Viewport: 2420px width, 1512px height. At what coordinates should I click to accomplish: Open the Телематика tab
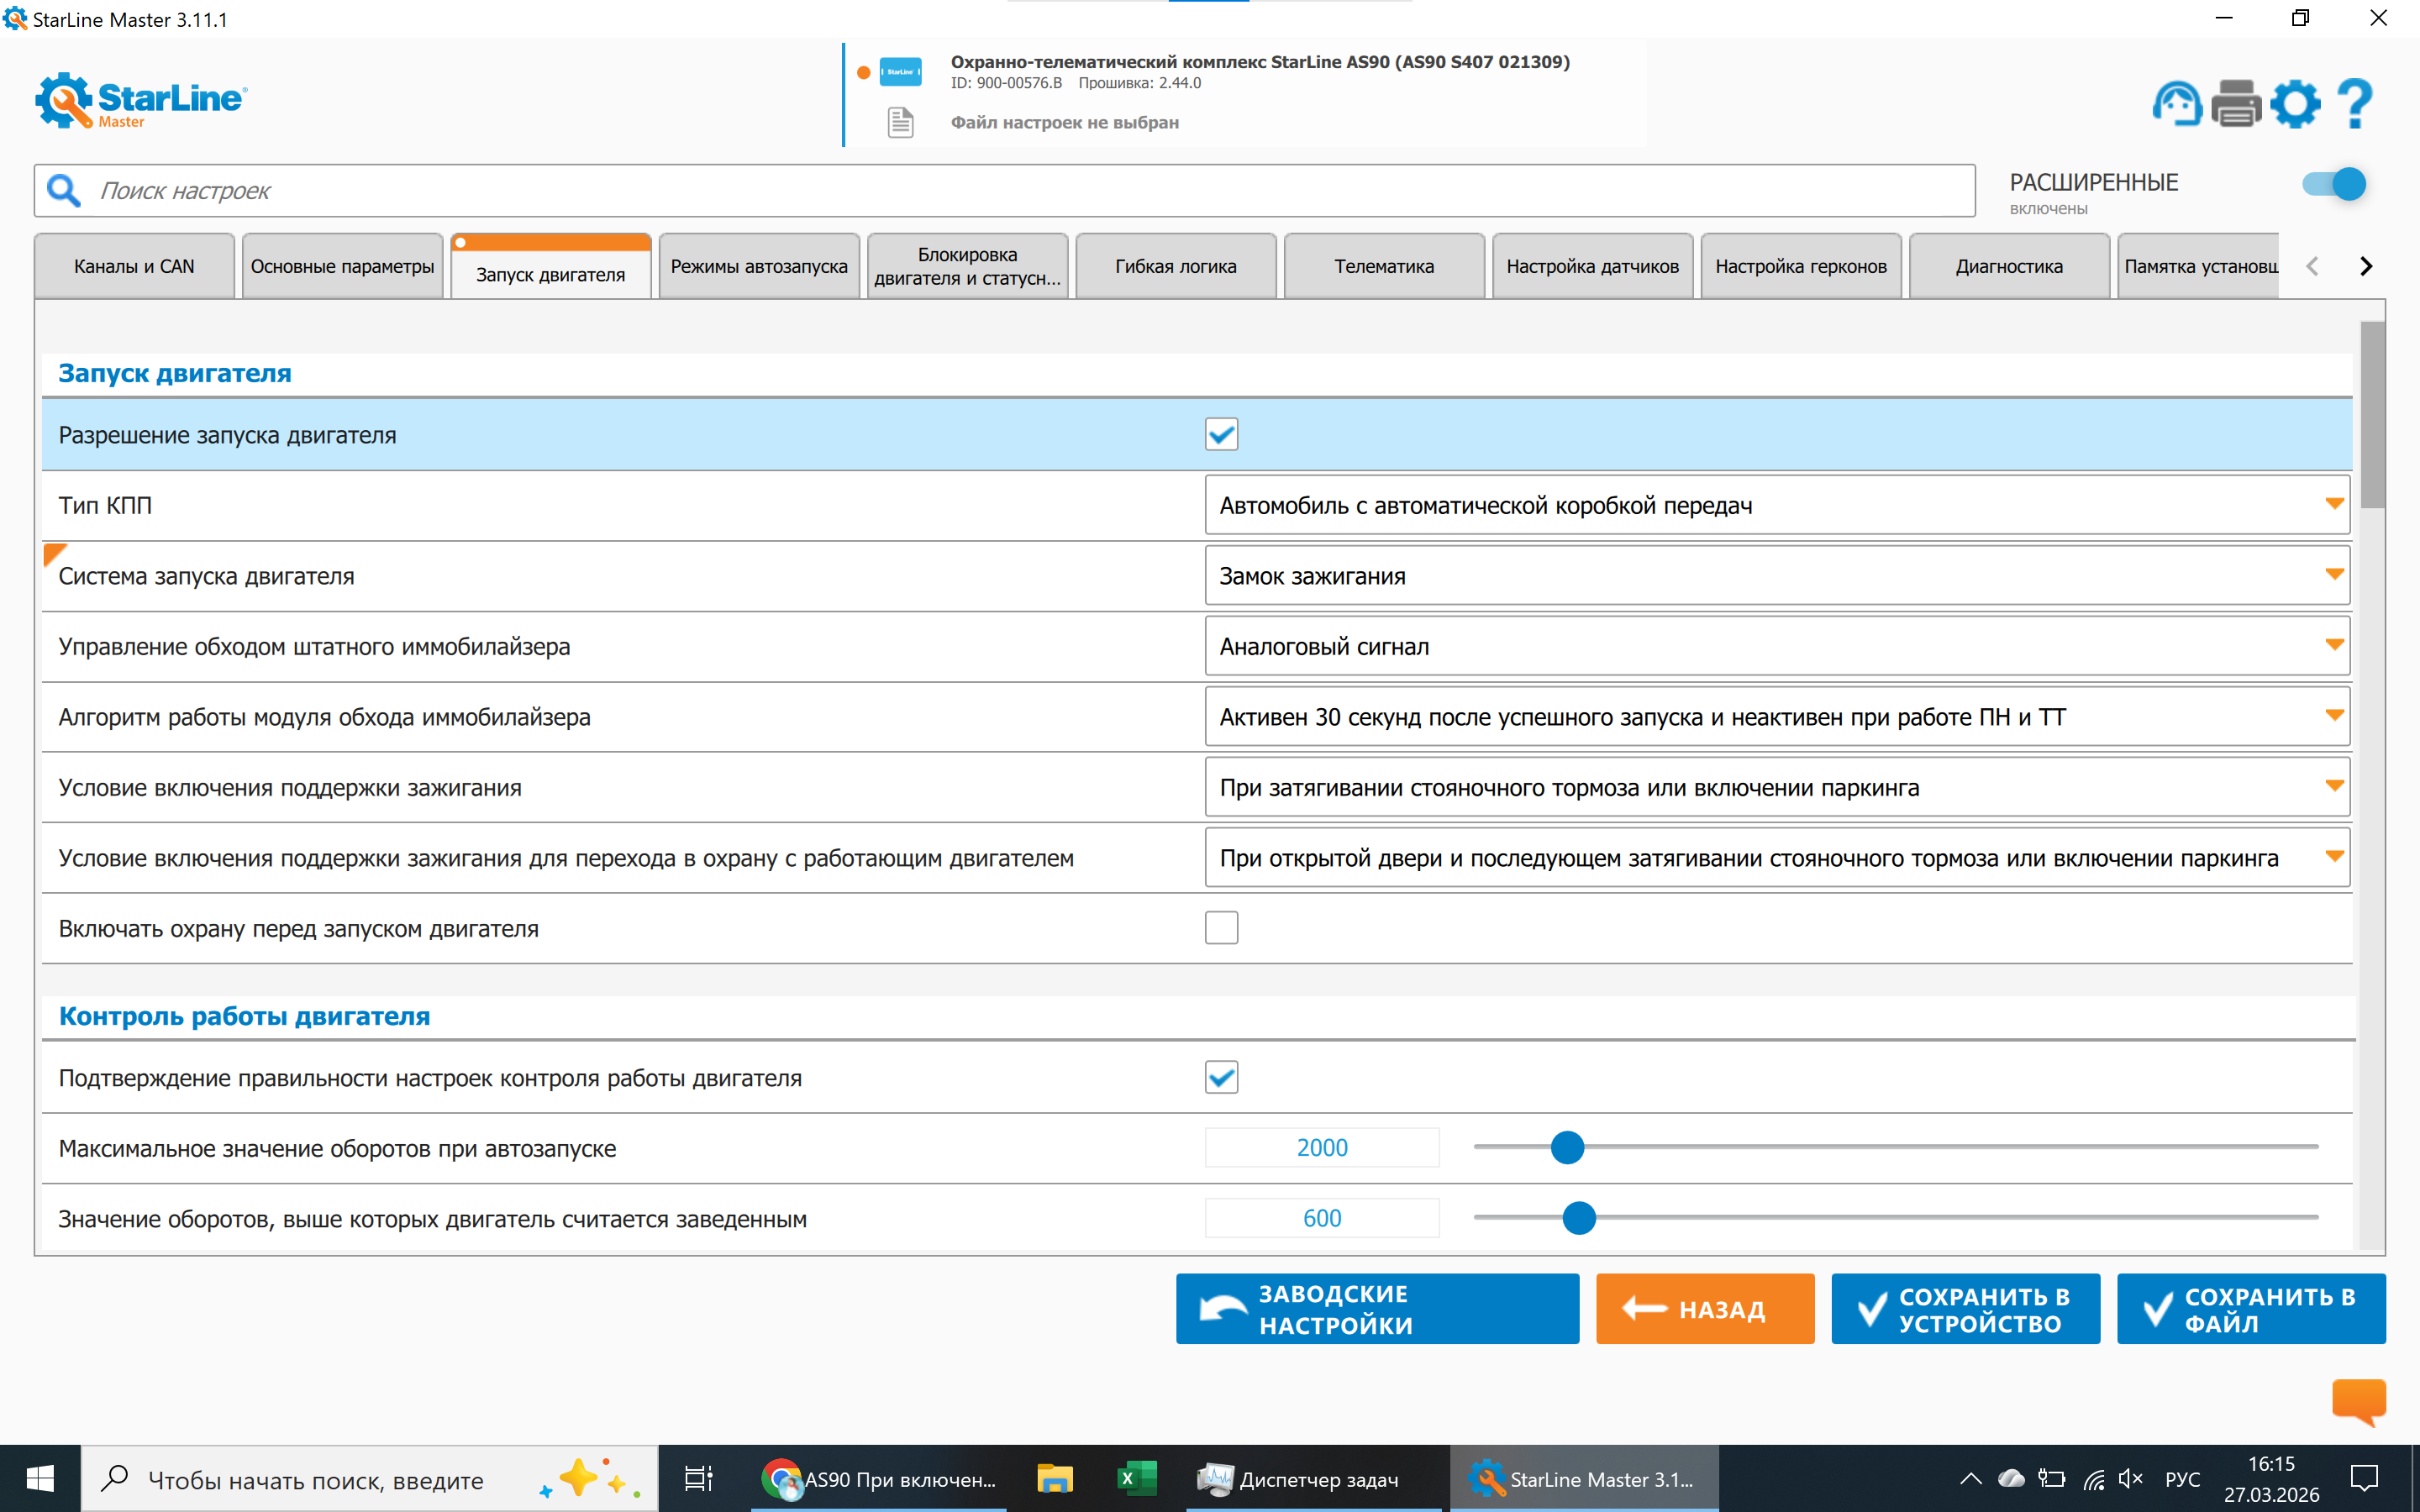[x=1384, y=266]
